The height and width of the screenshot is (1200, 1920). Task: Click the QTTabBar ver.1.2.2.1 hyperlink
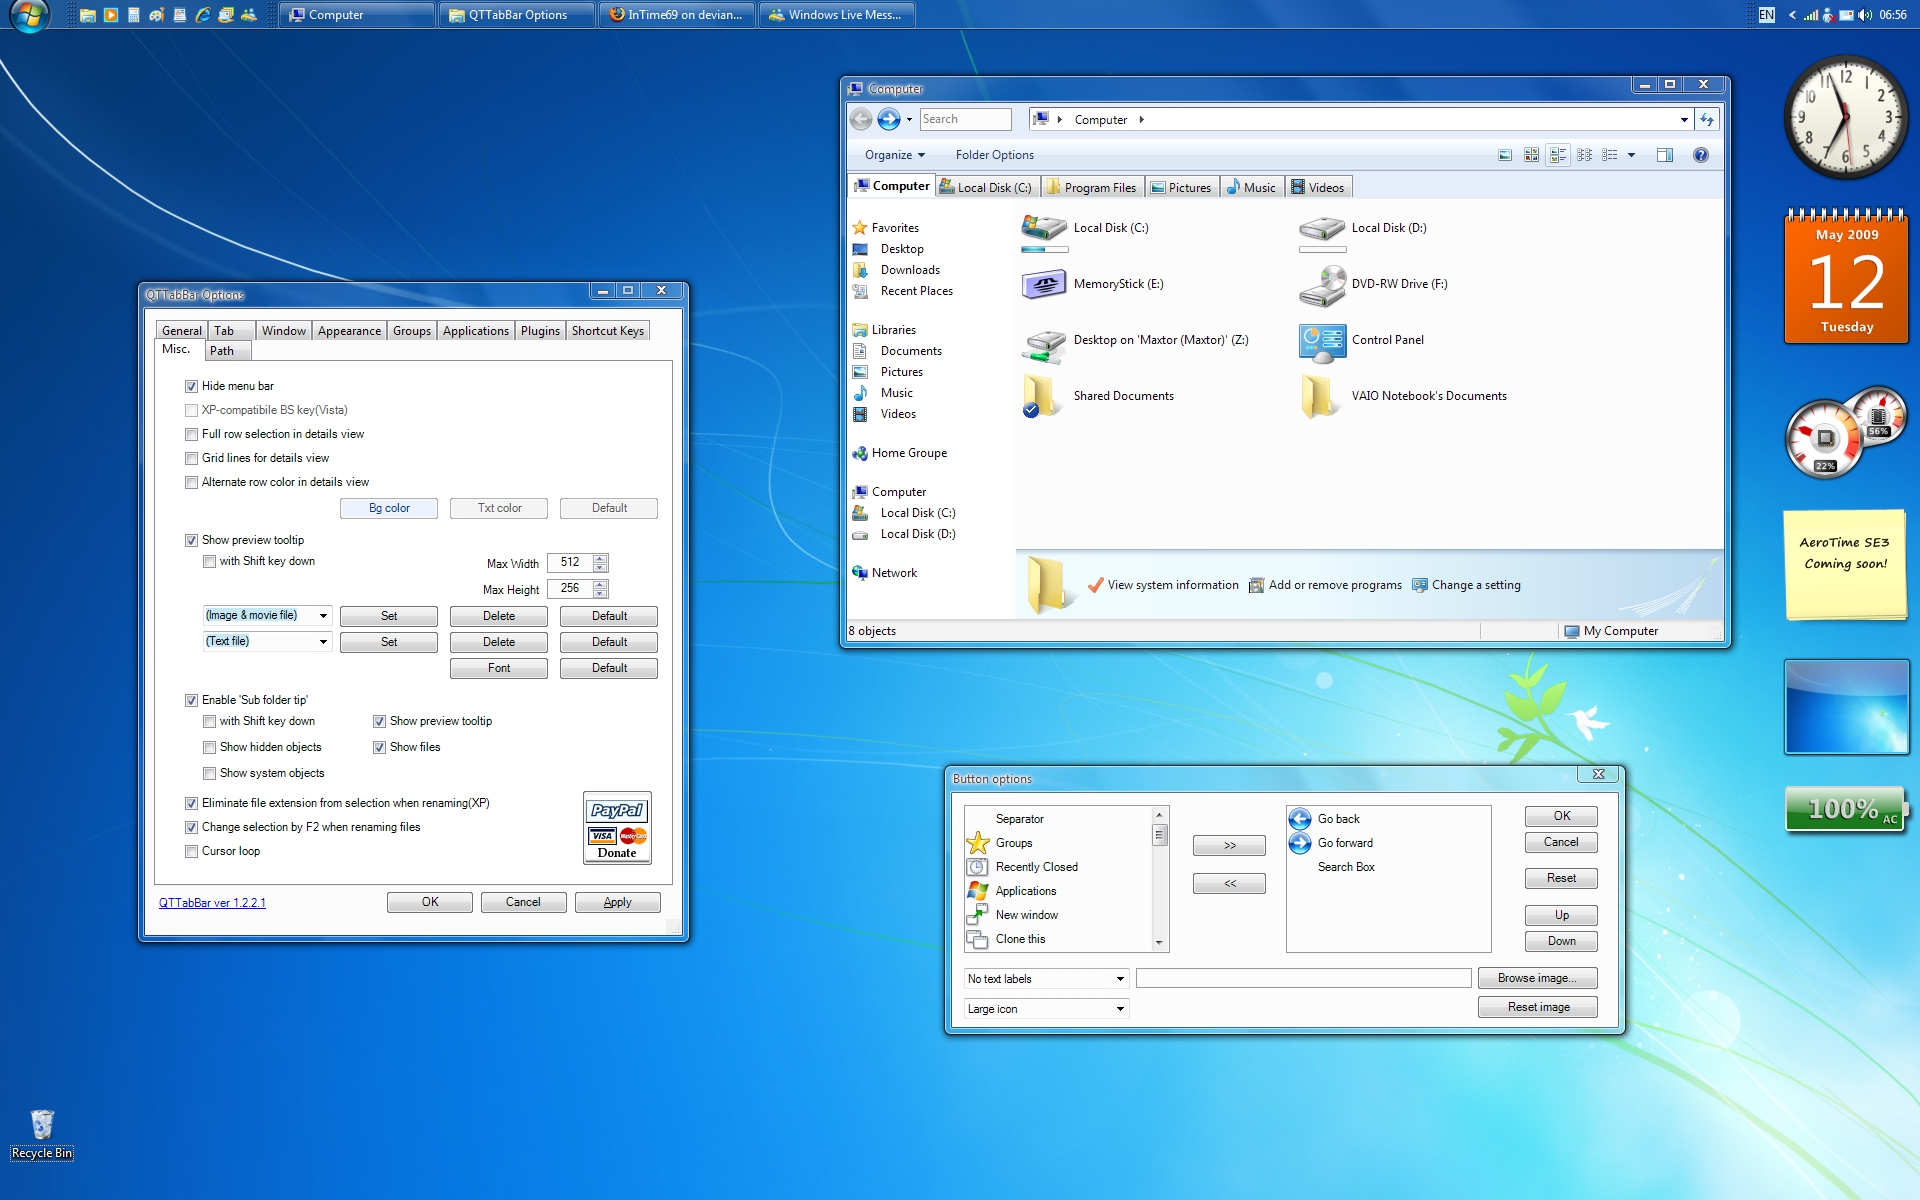tap(210, 903)
